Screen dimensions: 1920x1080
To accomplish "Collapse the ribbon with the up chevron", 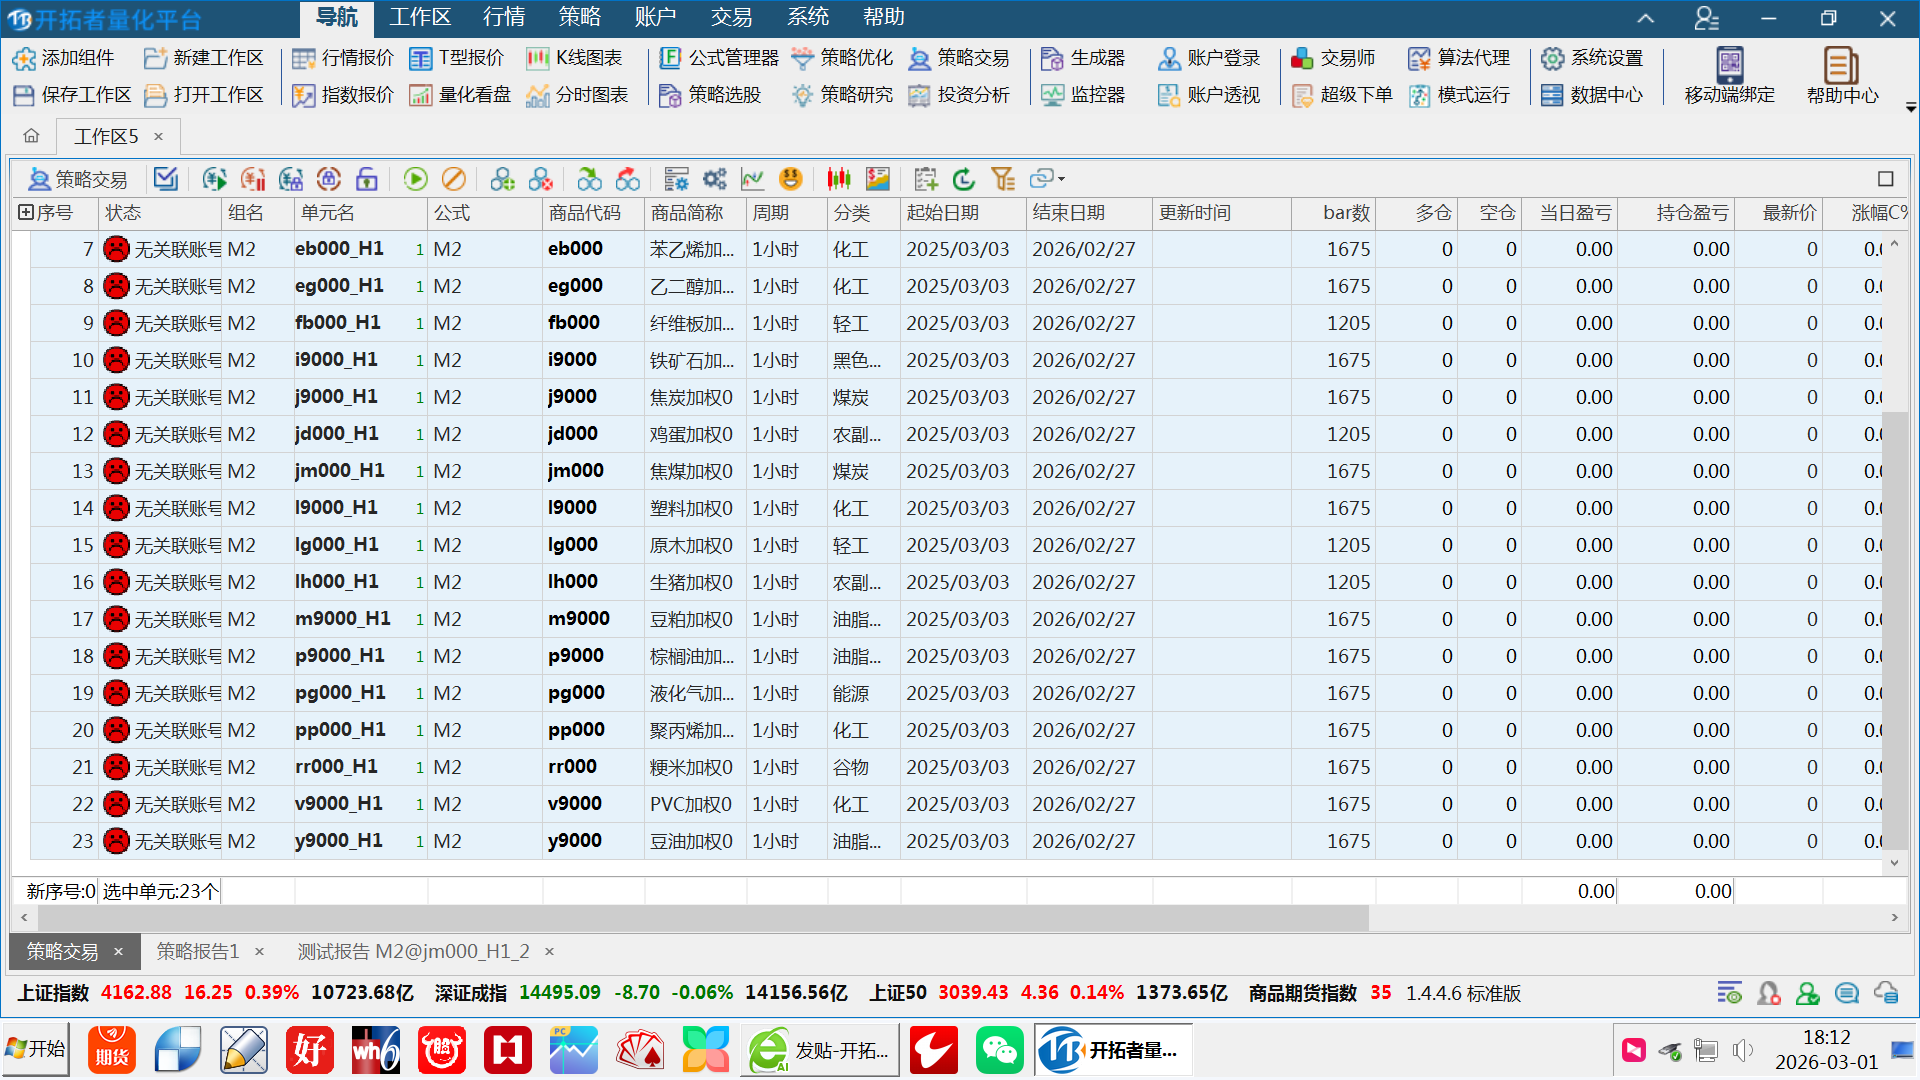I will [x=1645, y=18].
